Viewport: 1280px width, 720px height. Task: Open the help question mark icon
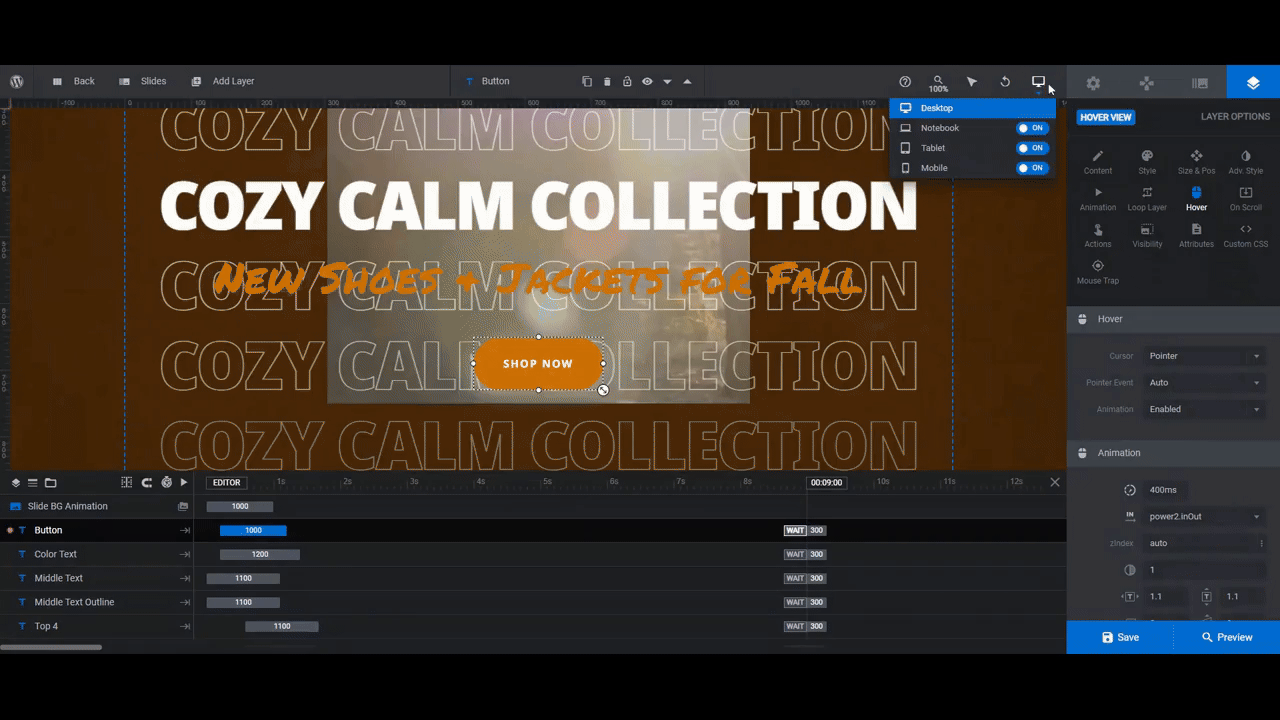click(905, 81)
